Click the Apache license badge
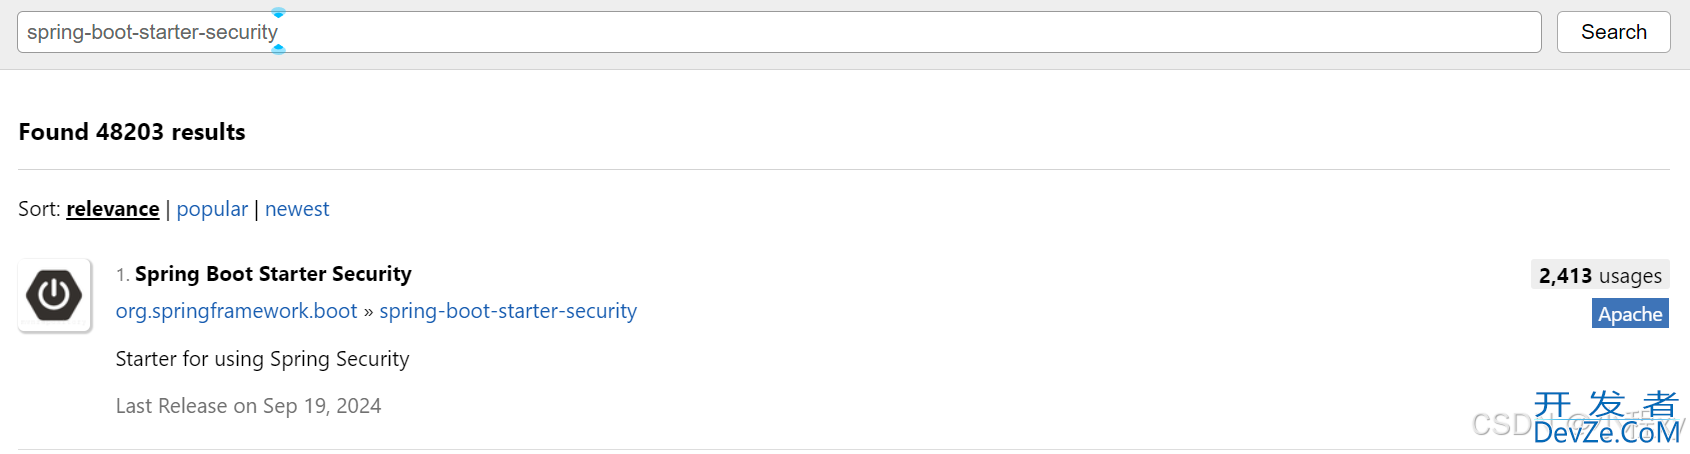 [1630, 314]
